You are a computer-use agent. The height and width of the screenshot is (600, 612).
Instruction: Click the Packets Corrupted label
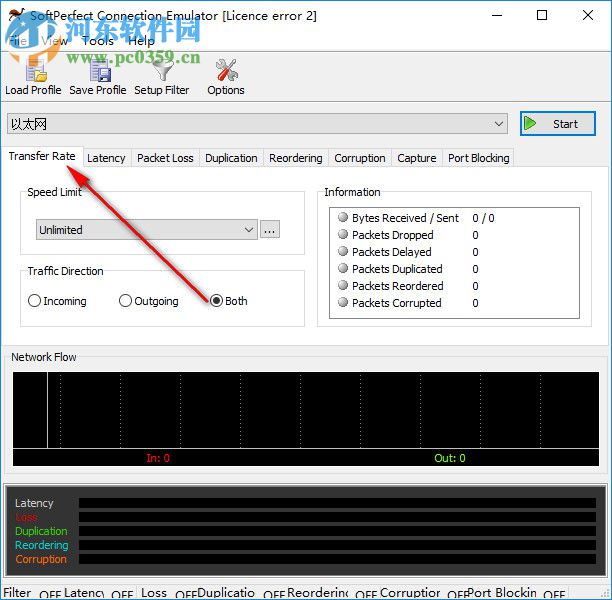(397, 303)
